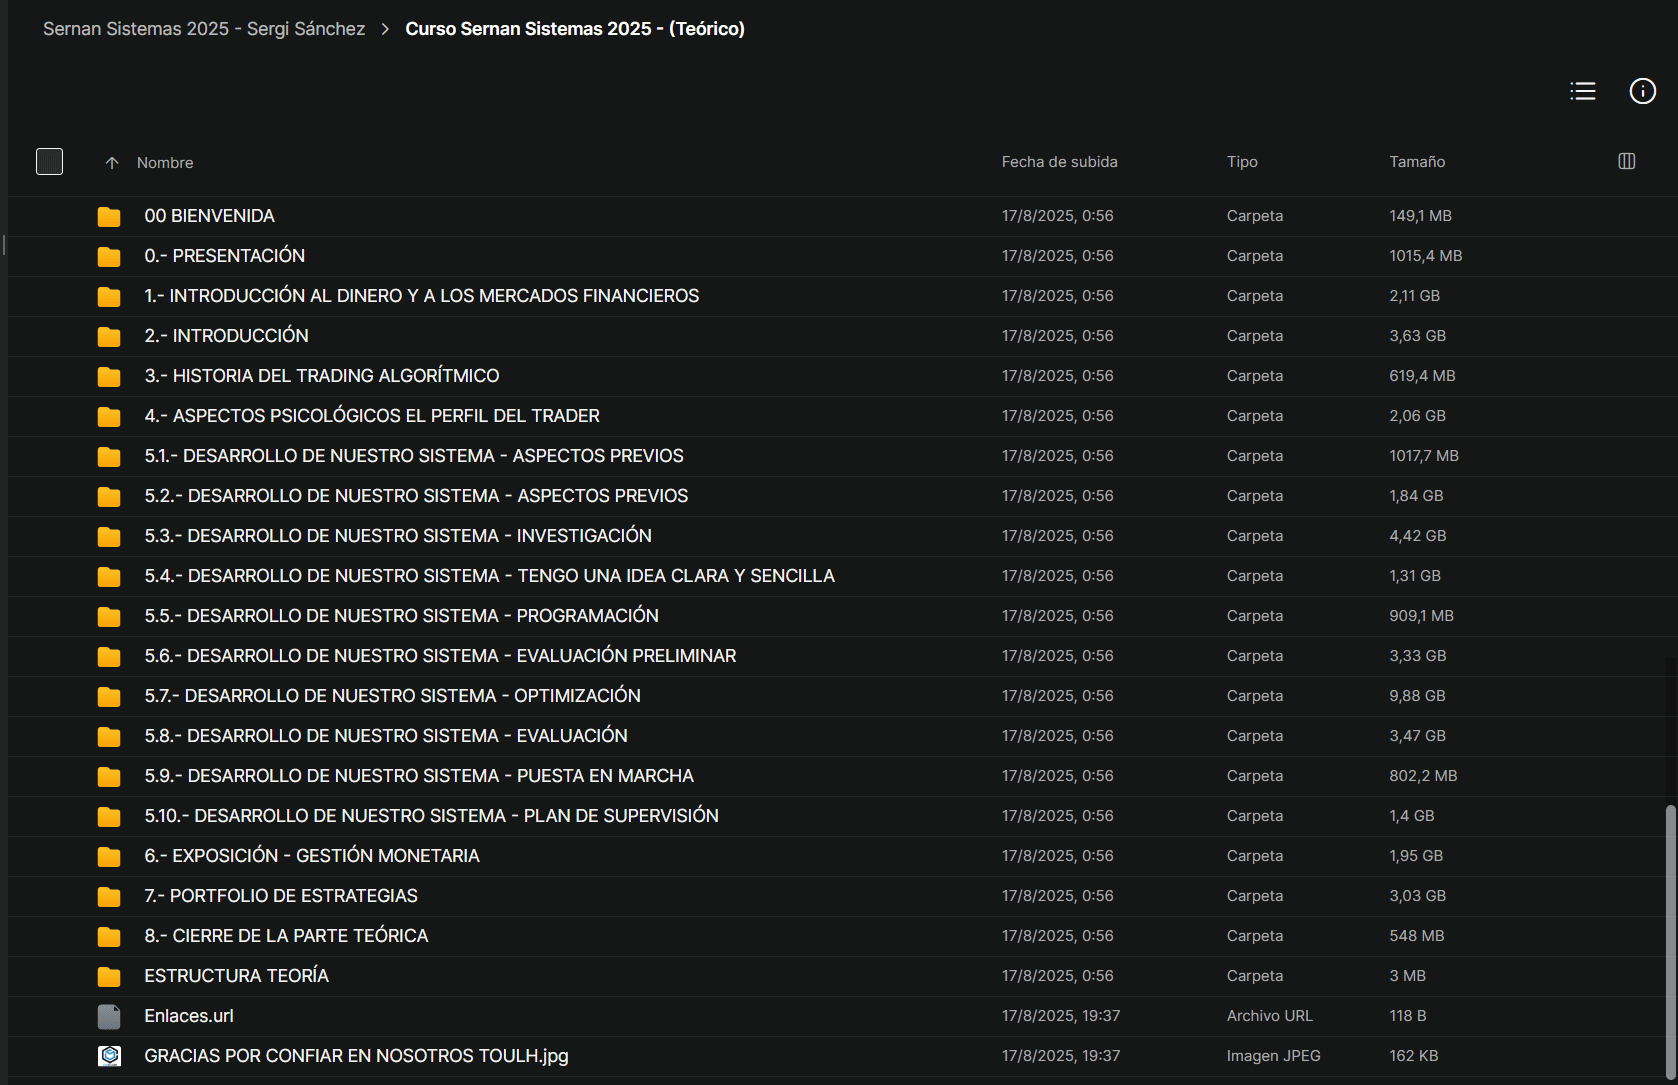Click size value 118 B
This screenshot has height=1085, width=1678.
(1407, 1016)
